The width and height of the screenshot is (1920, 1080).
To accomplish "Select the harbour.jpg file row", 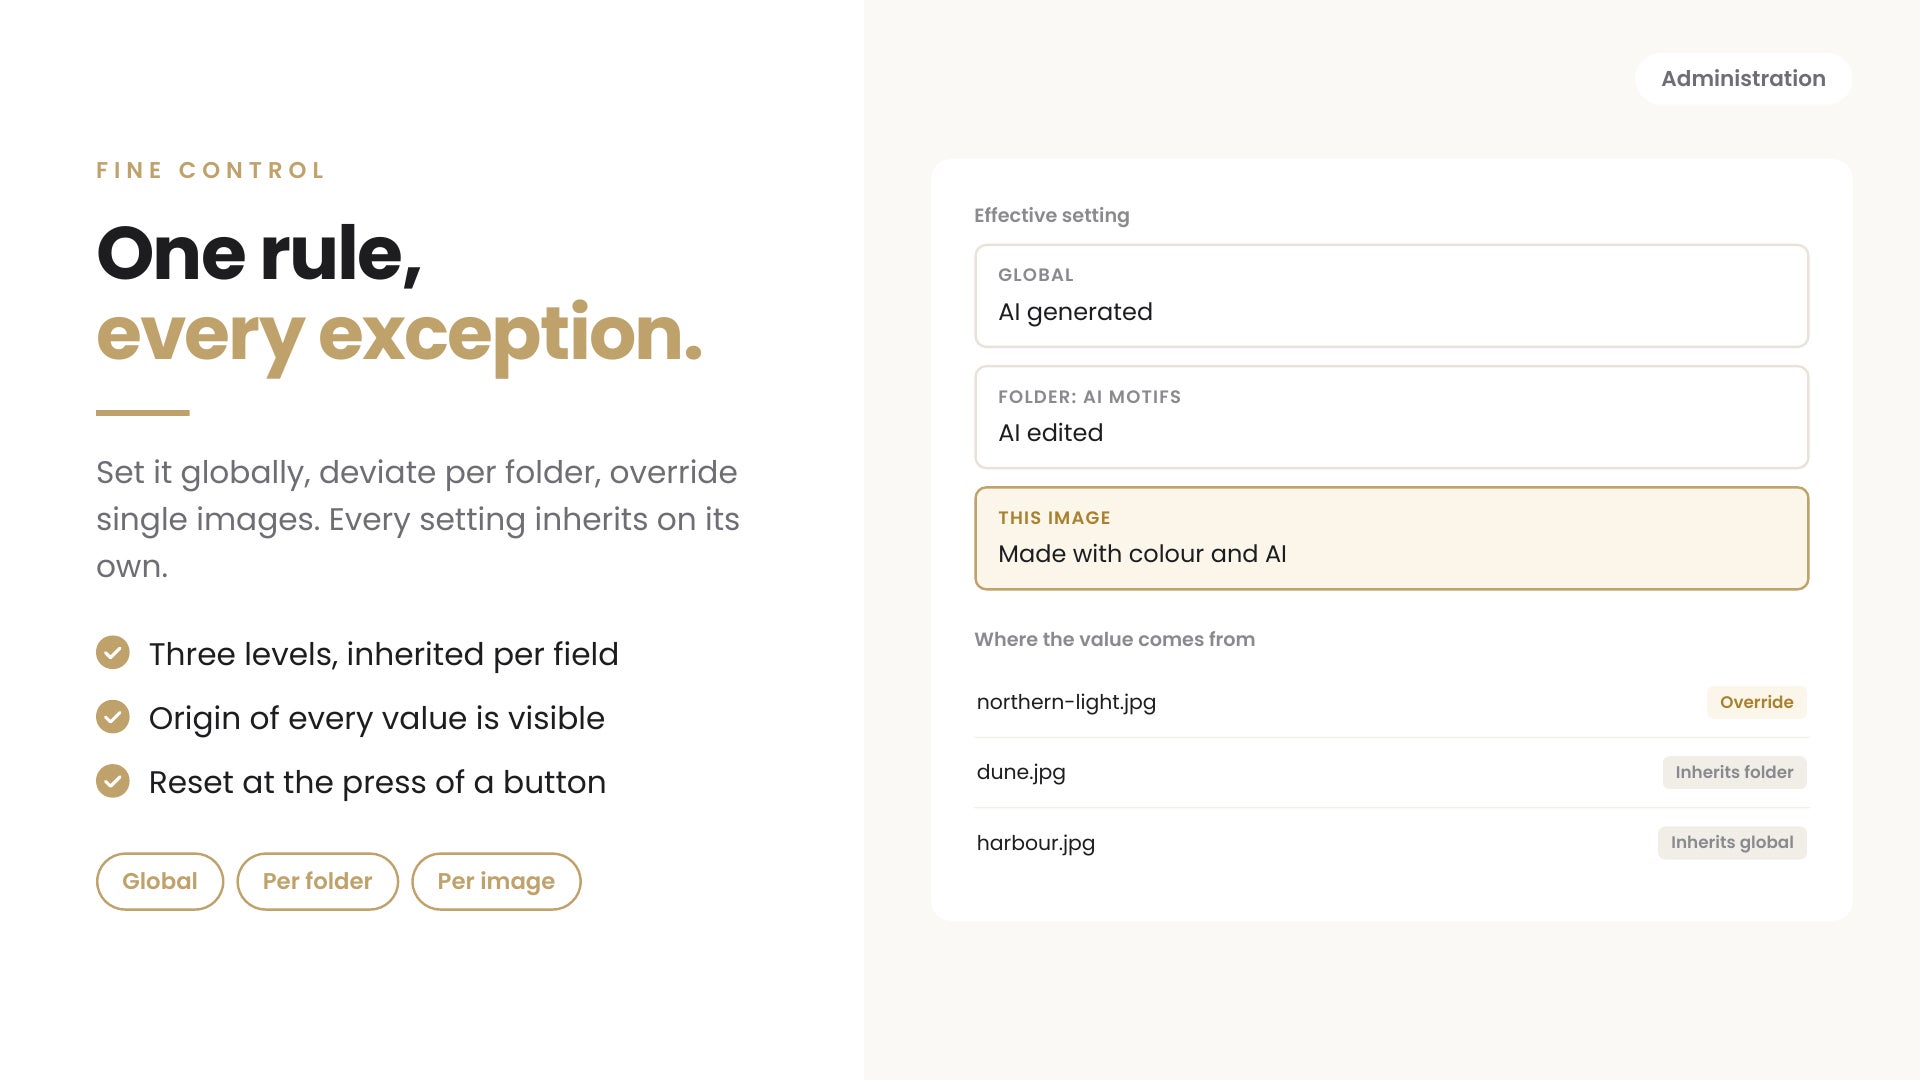I will (x=1391, y=842).
